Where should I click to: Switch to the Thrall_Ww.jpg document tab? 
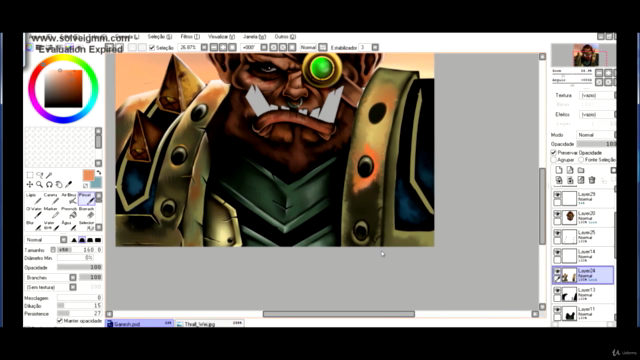[x=209, y=324]
